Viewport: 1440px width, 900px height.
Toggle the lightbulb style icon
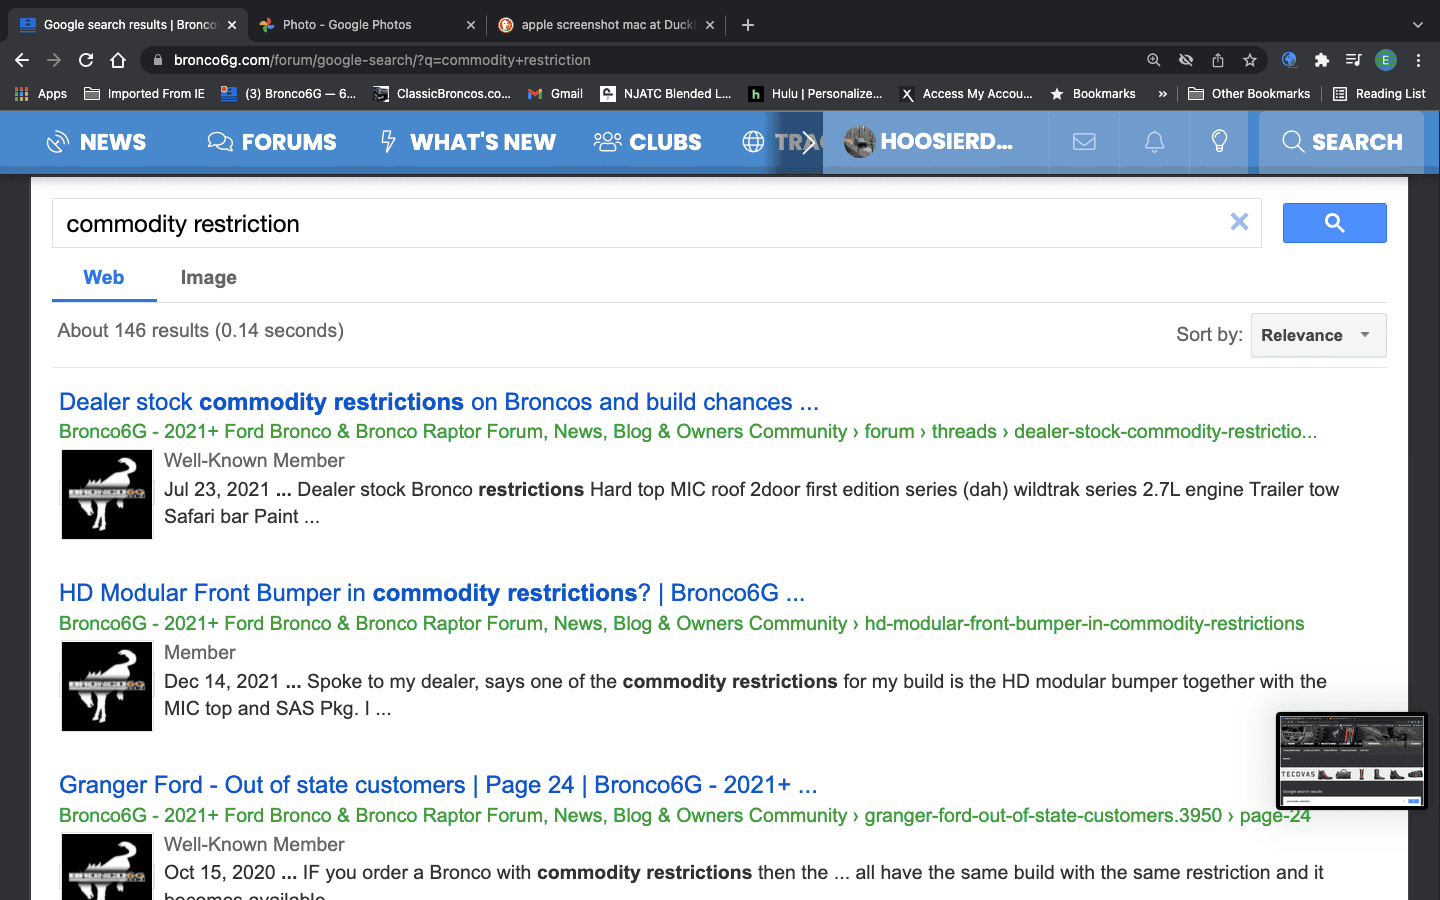[x=1220, y=142]
